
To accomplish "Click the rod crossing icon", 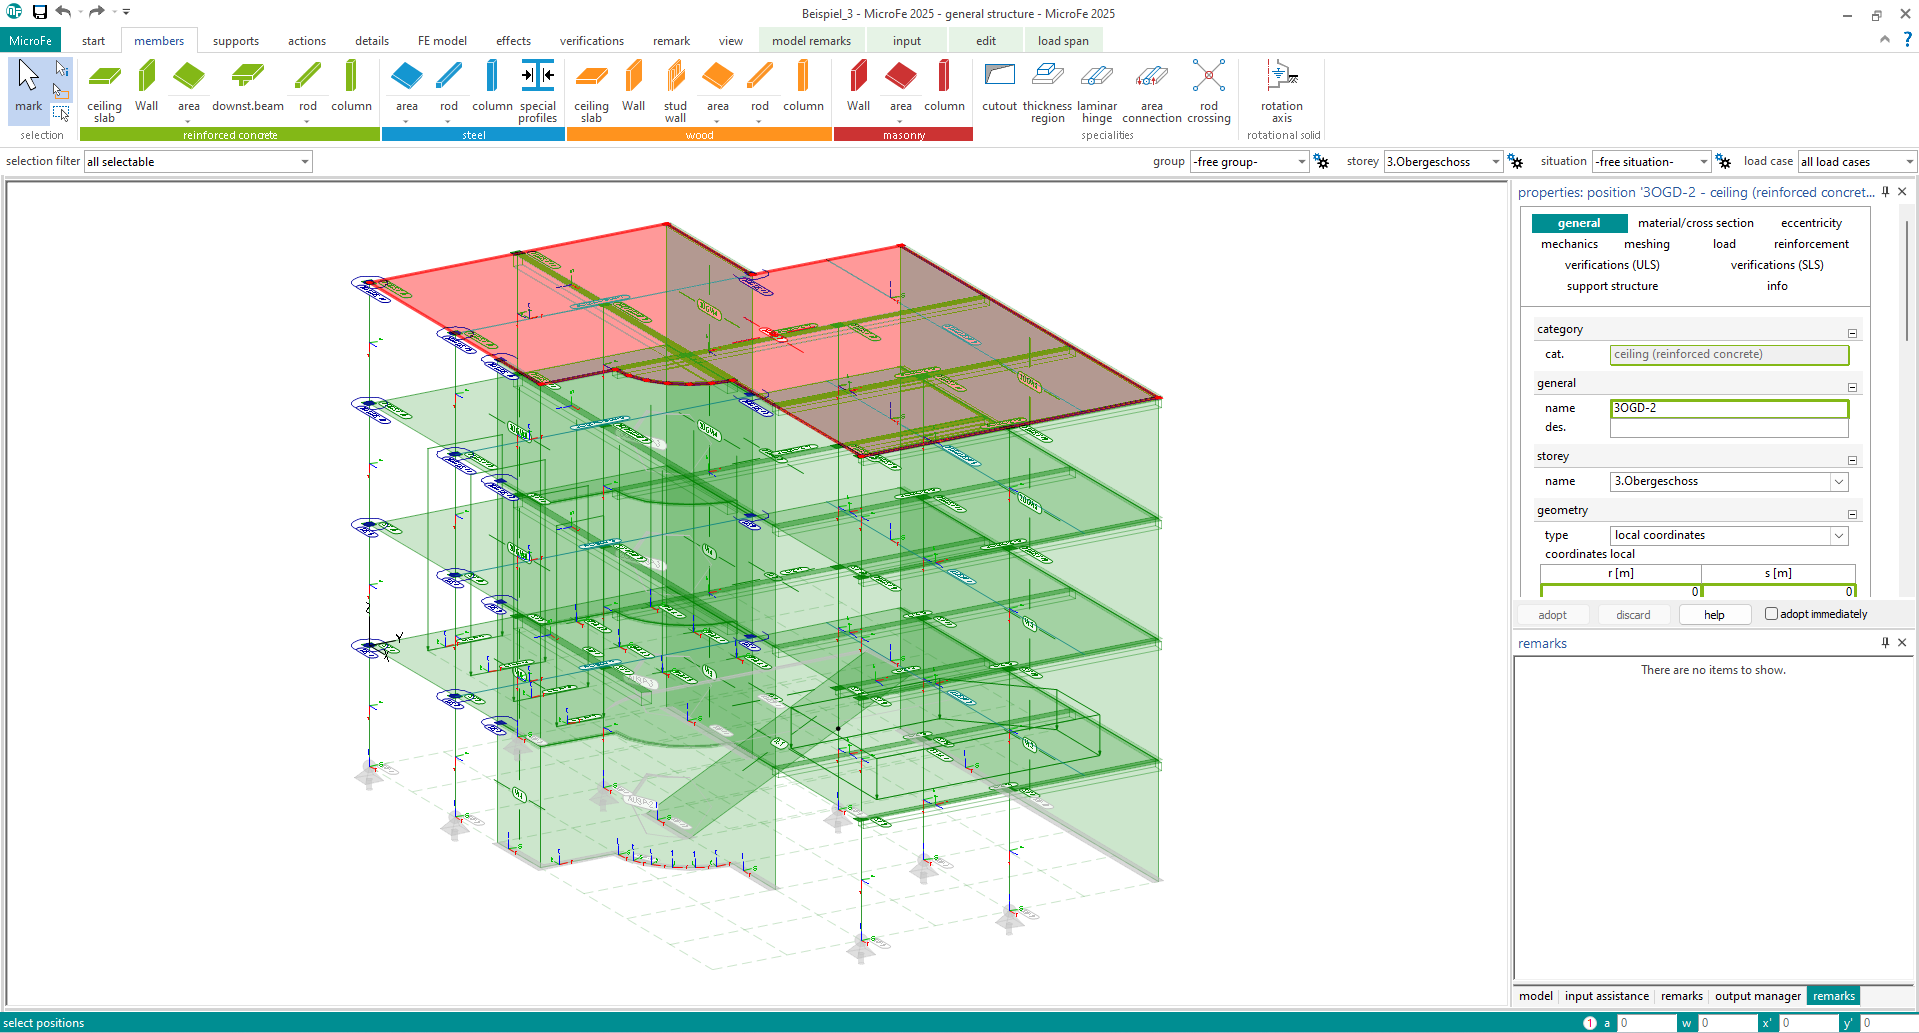I will click(x=1208, y=89).
